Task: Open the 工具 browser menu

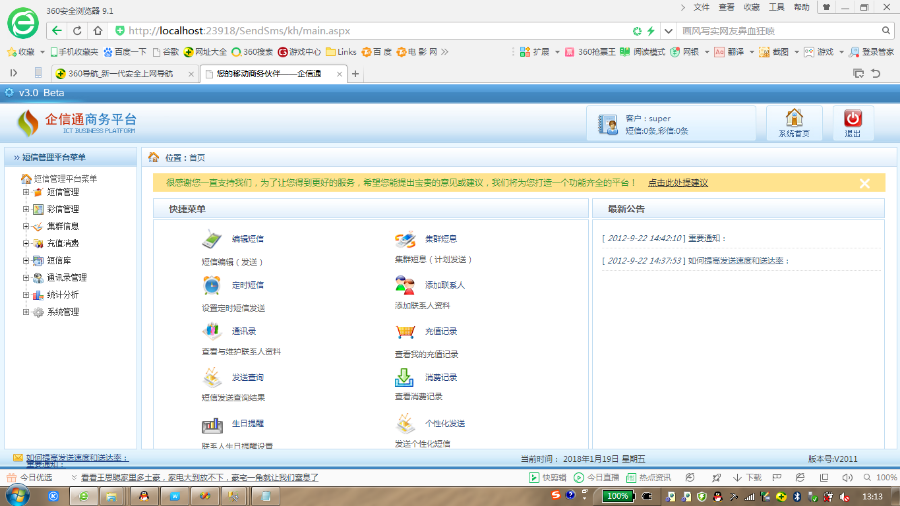Action: pos(777,7)
